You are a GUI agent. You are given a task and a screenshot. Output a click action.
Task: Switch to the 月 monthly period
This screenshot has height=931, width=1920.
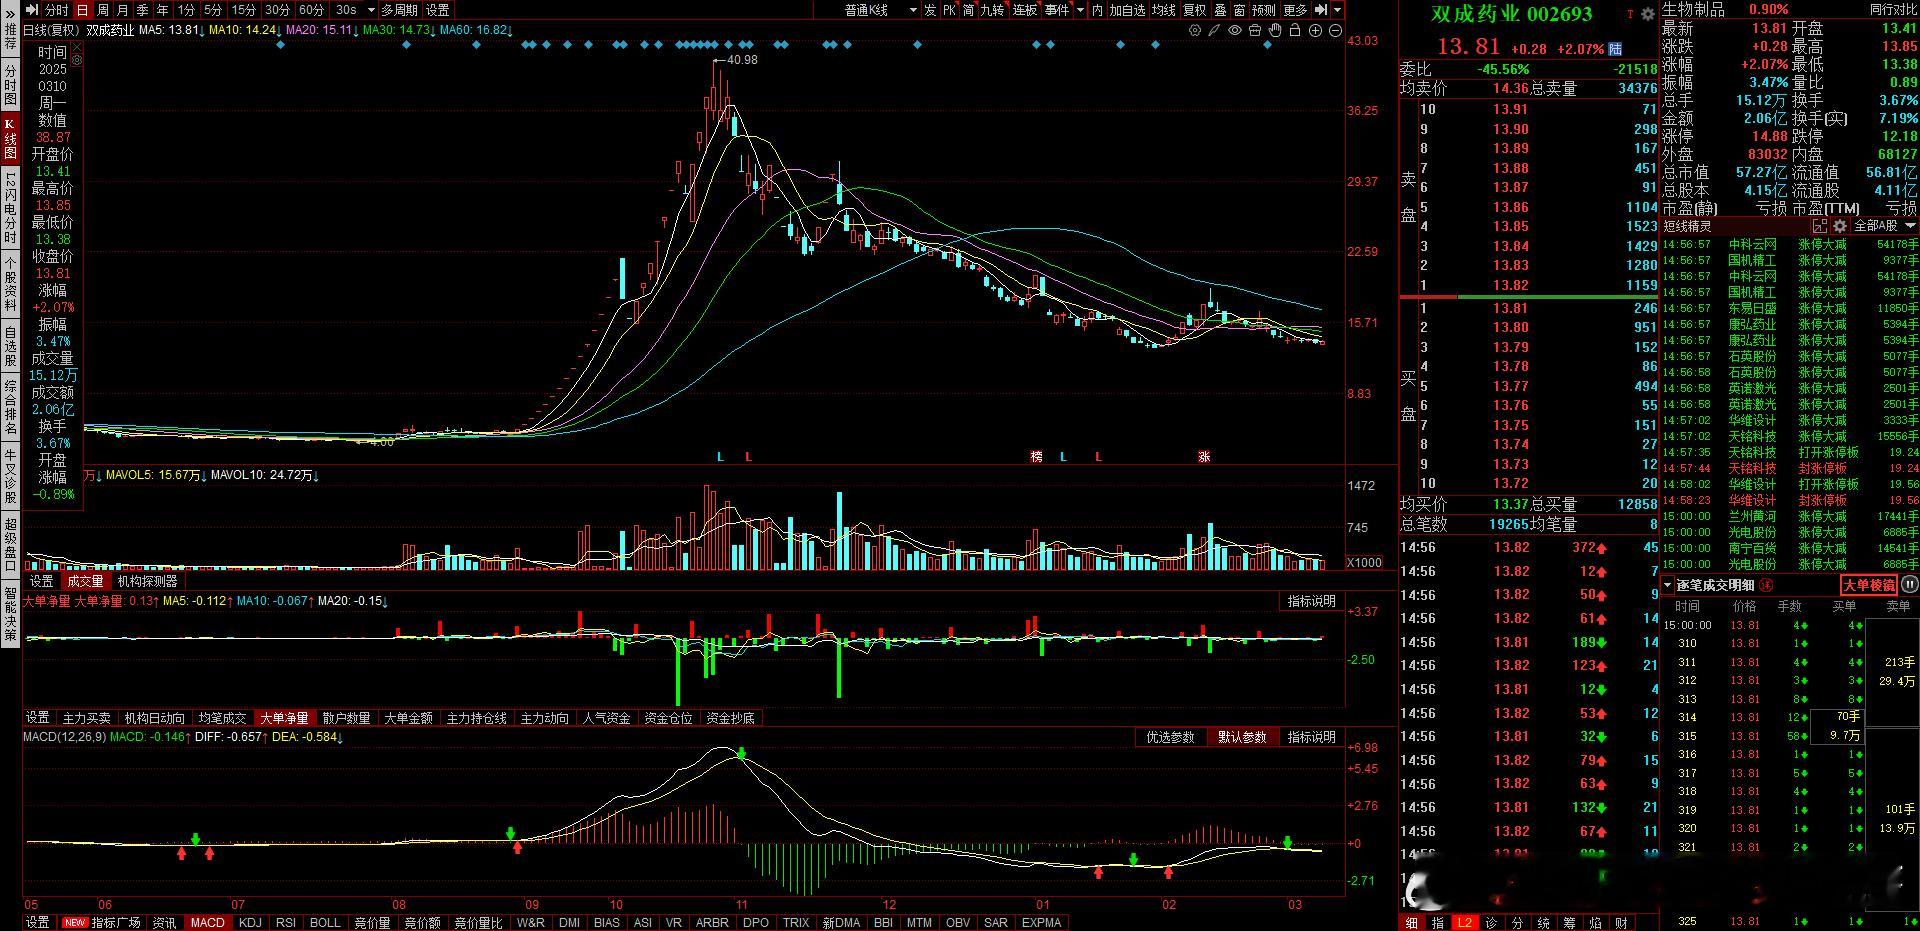tap(123, 10)
